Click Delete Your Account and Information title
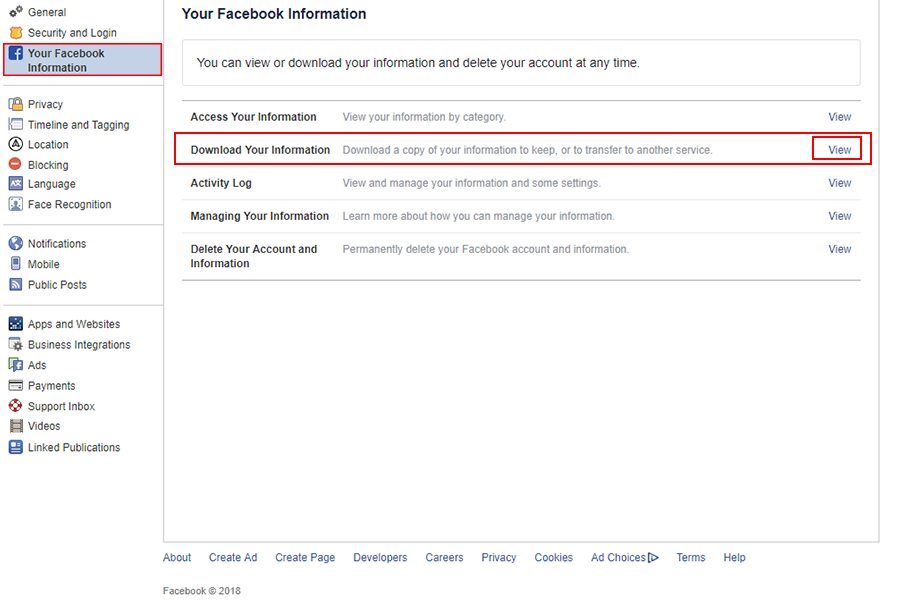 [x=254, y=256]
